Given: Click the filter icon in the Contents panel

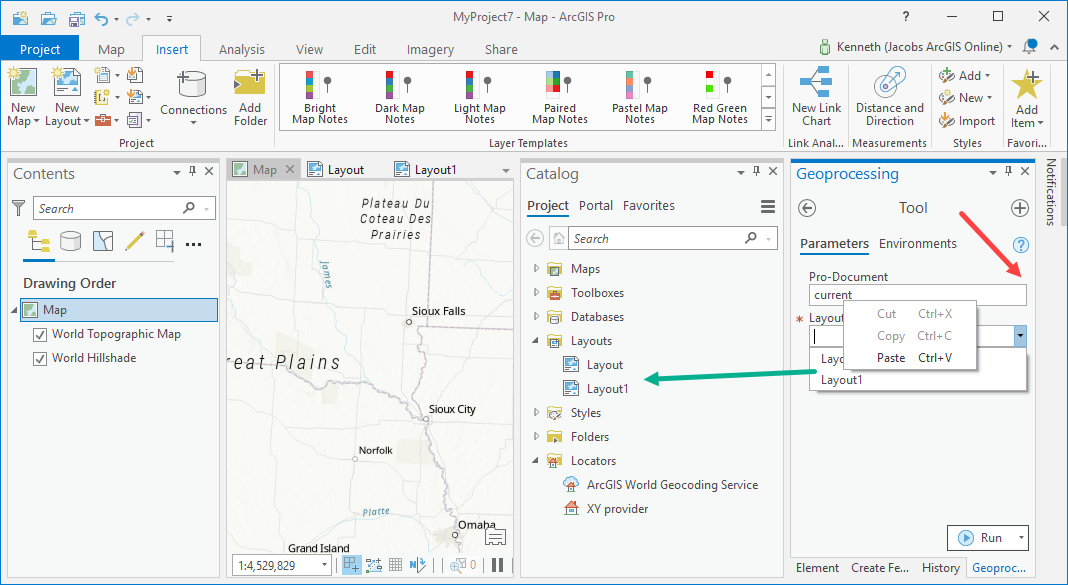Looking at the screenshot, I should (18, 208).
